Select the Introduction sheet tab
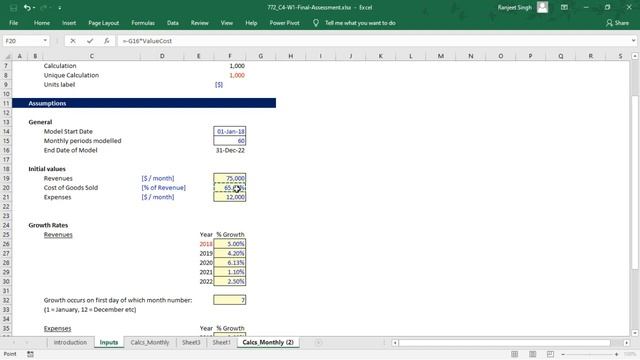 pyautogui.click(x=70, y=342)
